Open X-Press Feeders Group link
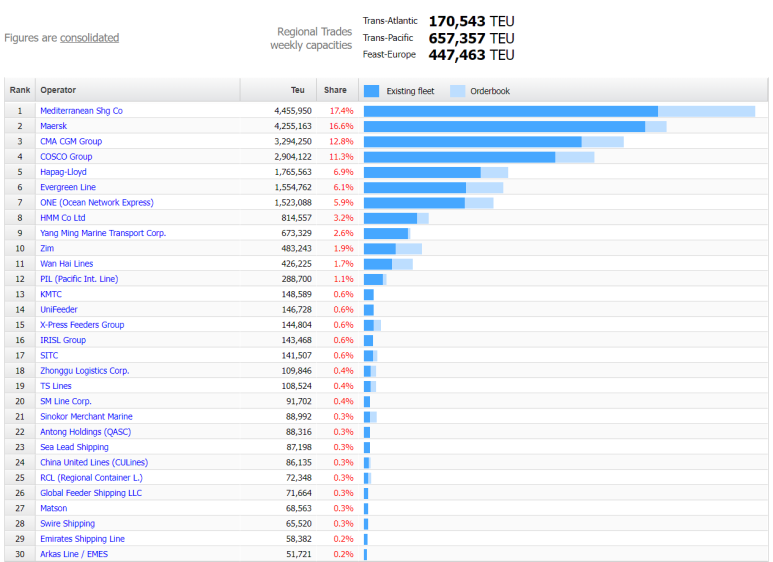 point(82,325)
